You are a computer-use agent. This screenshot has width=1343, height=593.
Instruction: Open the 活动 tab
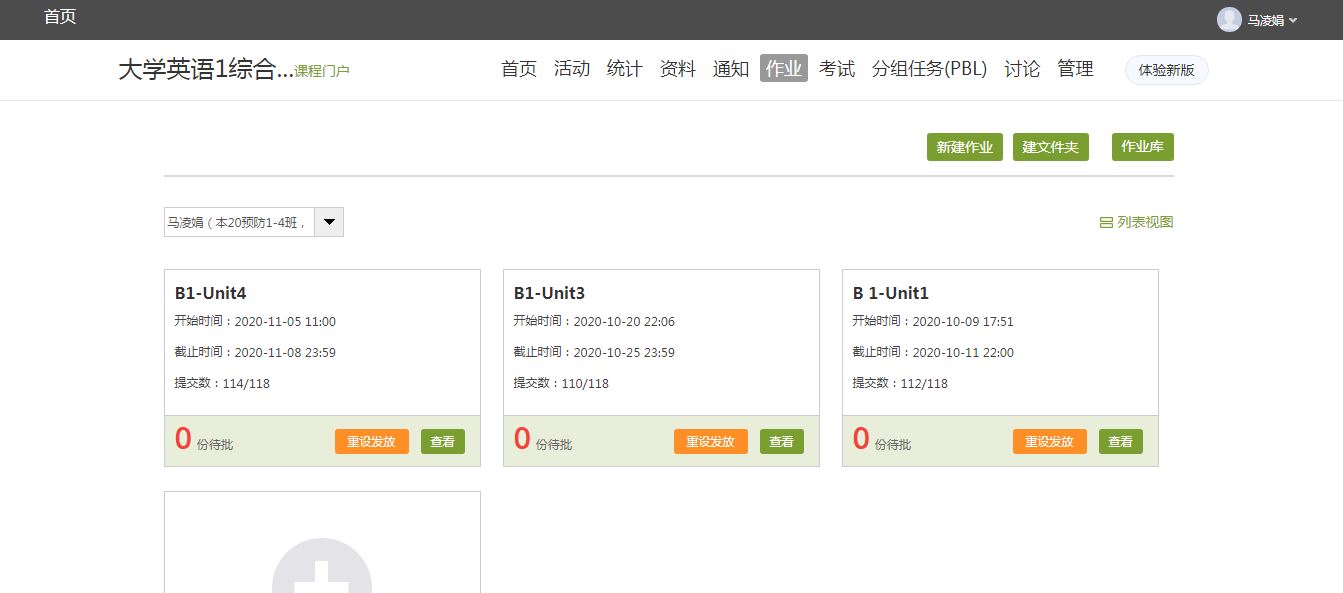tap(572, 69)
